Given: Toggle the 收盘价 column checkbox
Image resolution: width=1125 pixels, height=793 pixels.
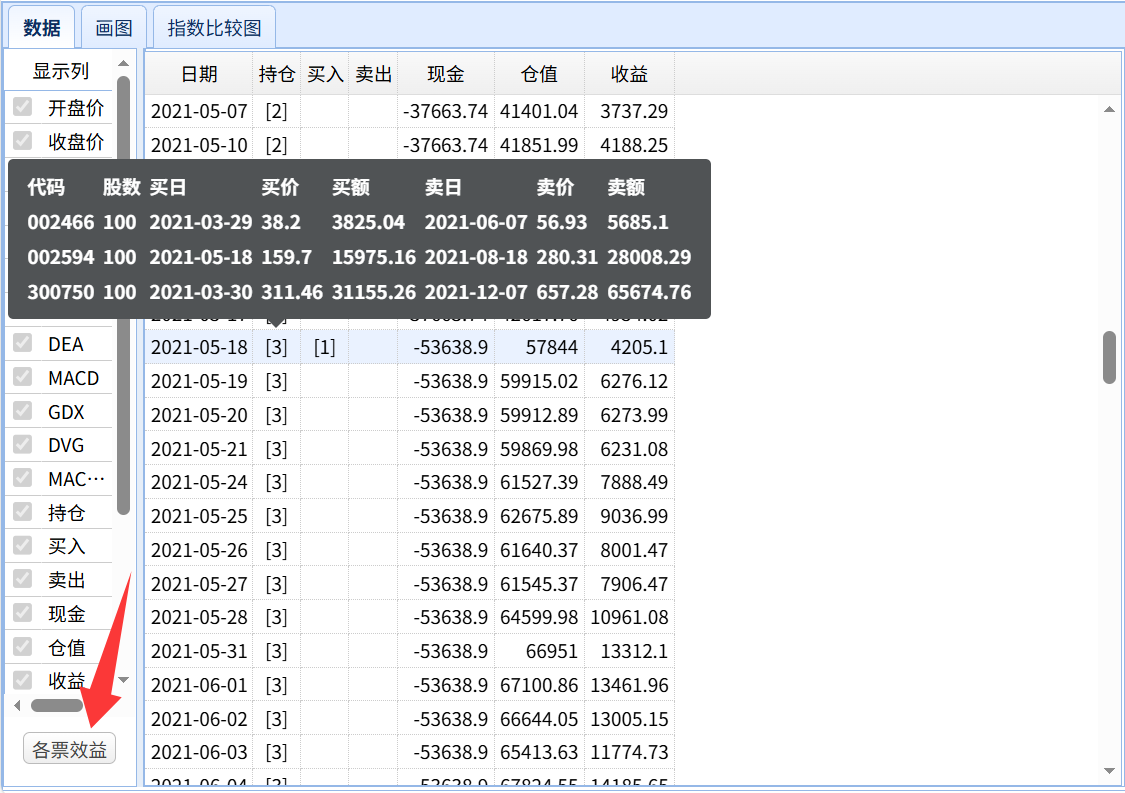Looking at the screenshot, I should (22, 142).
